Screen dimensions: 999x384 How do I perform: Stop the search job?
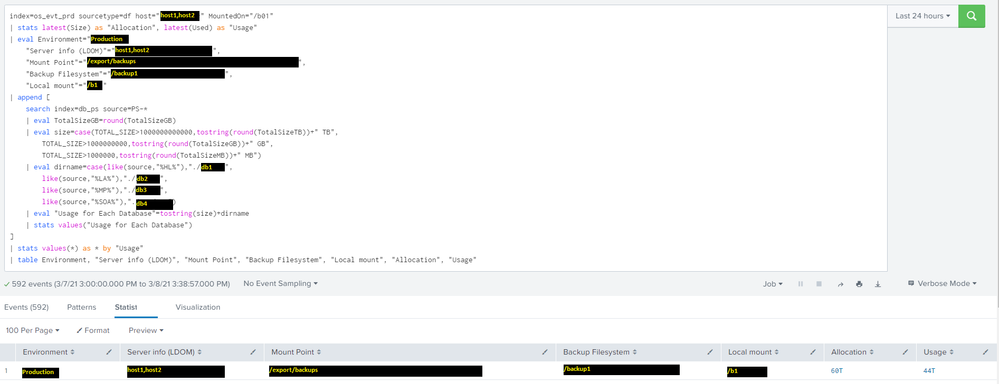coord(819,284)
